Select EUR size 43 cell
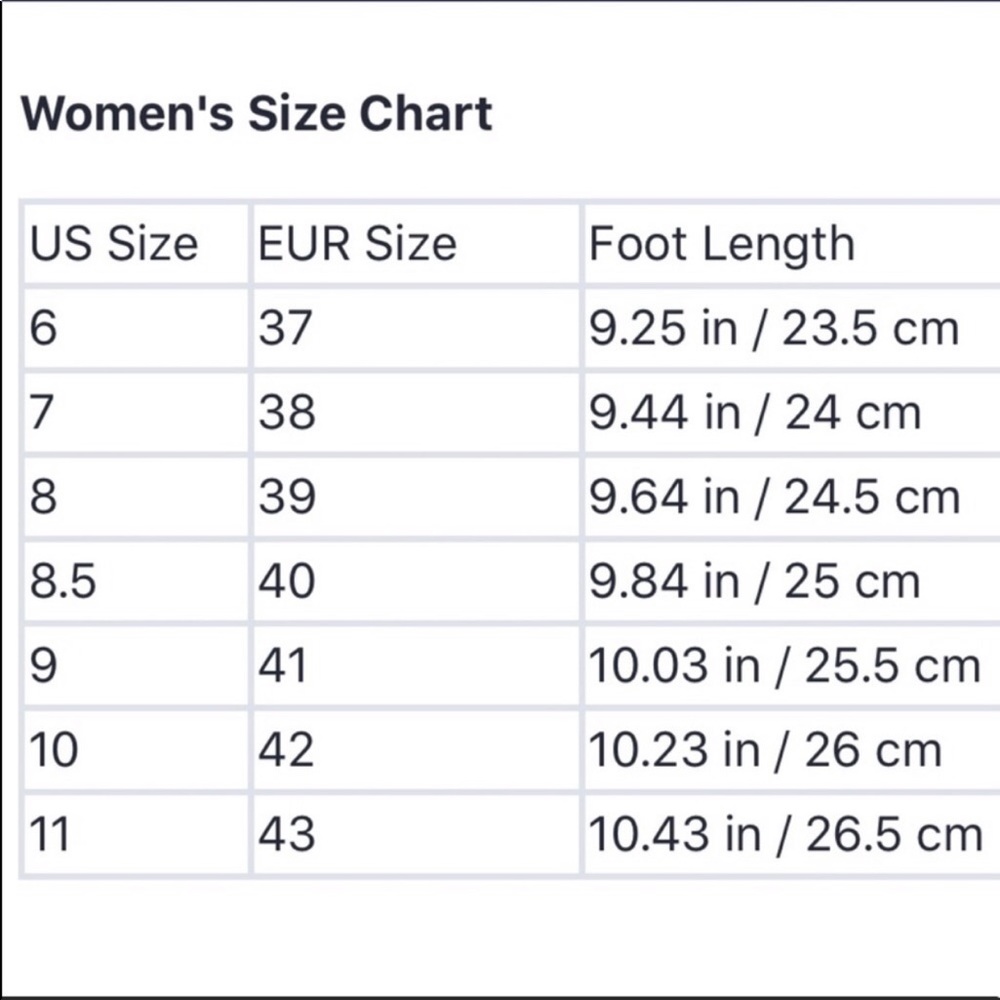This screenshot has width=1000, height=1000. click(286, 834)
